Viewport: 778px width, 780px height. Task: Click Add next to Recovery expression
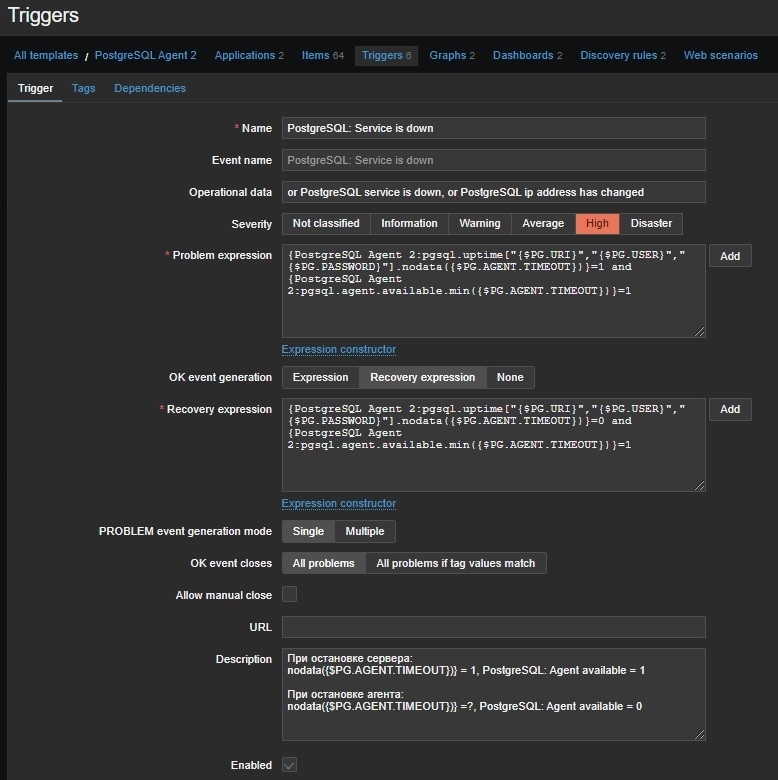point(730,409)
